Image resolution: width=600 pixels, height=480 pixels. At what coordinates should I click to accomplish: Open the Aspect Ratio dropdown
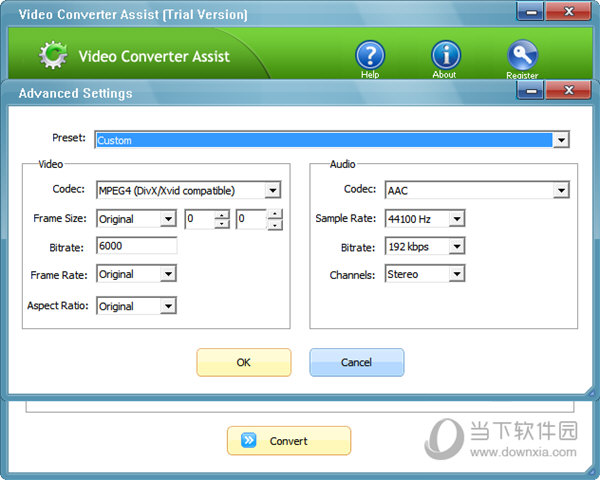coord(136,306)
